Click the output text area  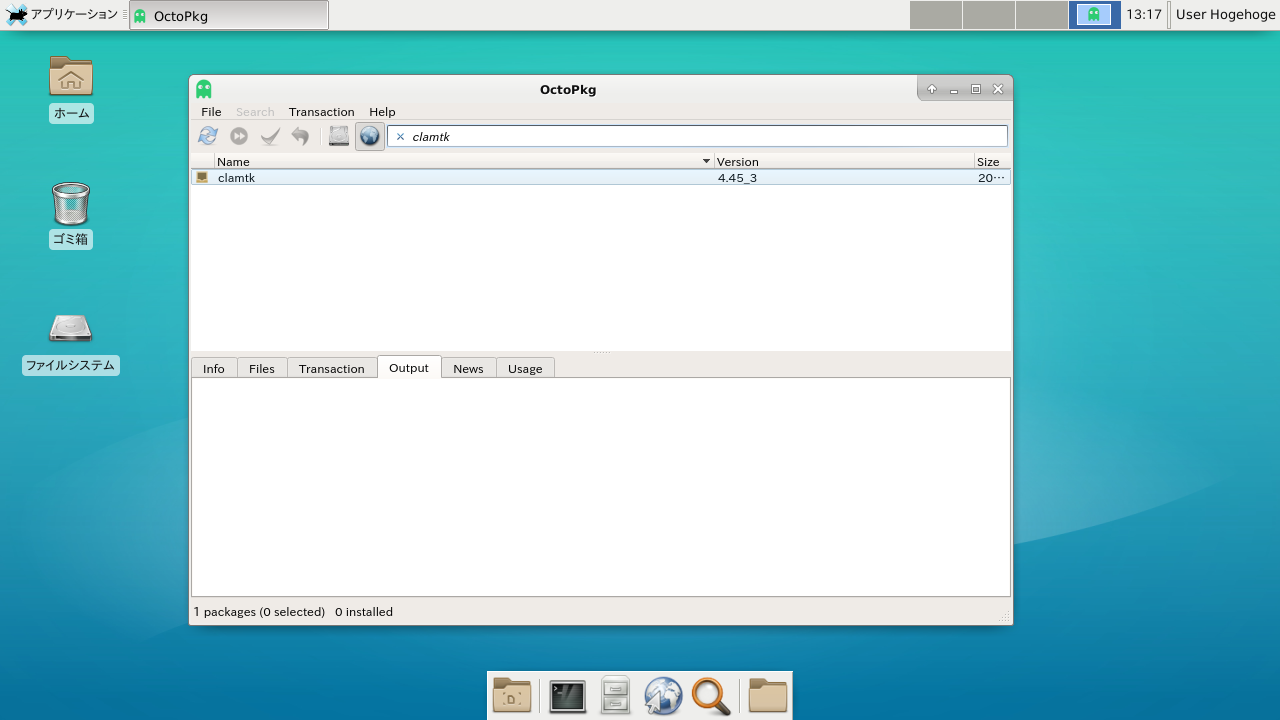coord(600,487)
